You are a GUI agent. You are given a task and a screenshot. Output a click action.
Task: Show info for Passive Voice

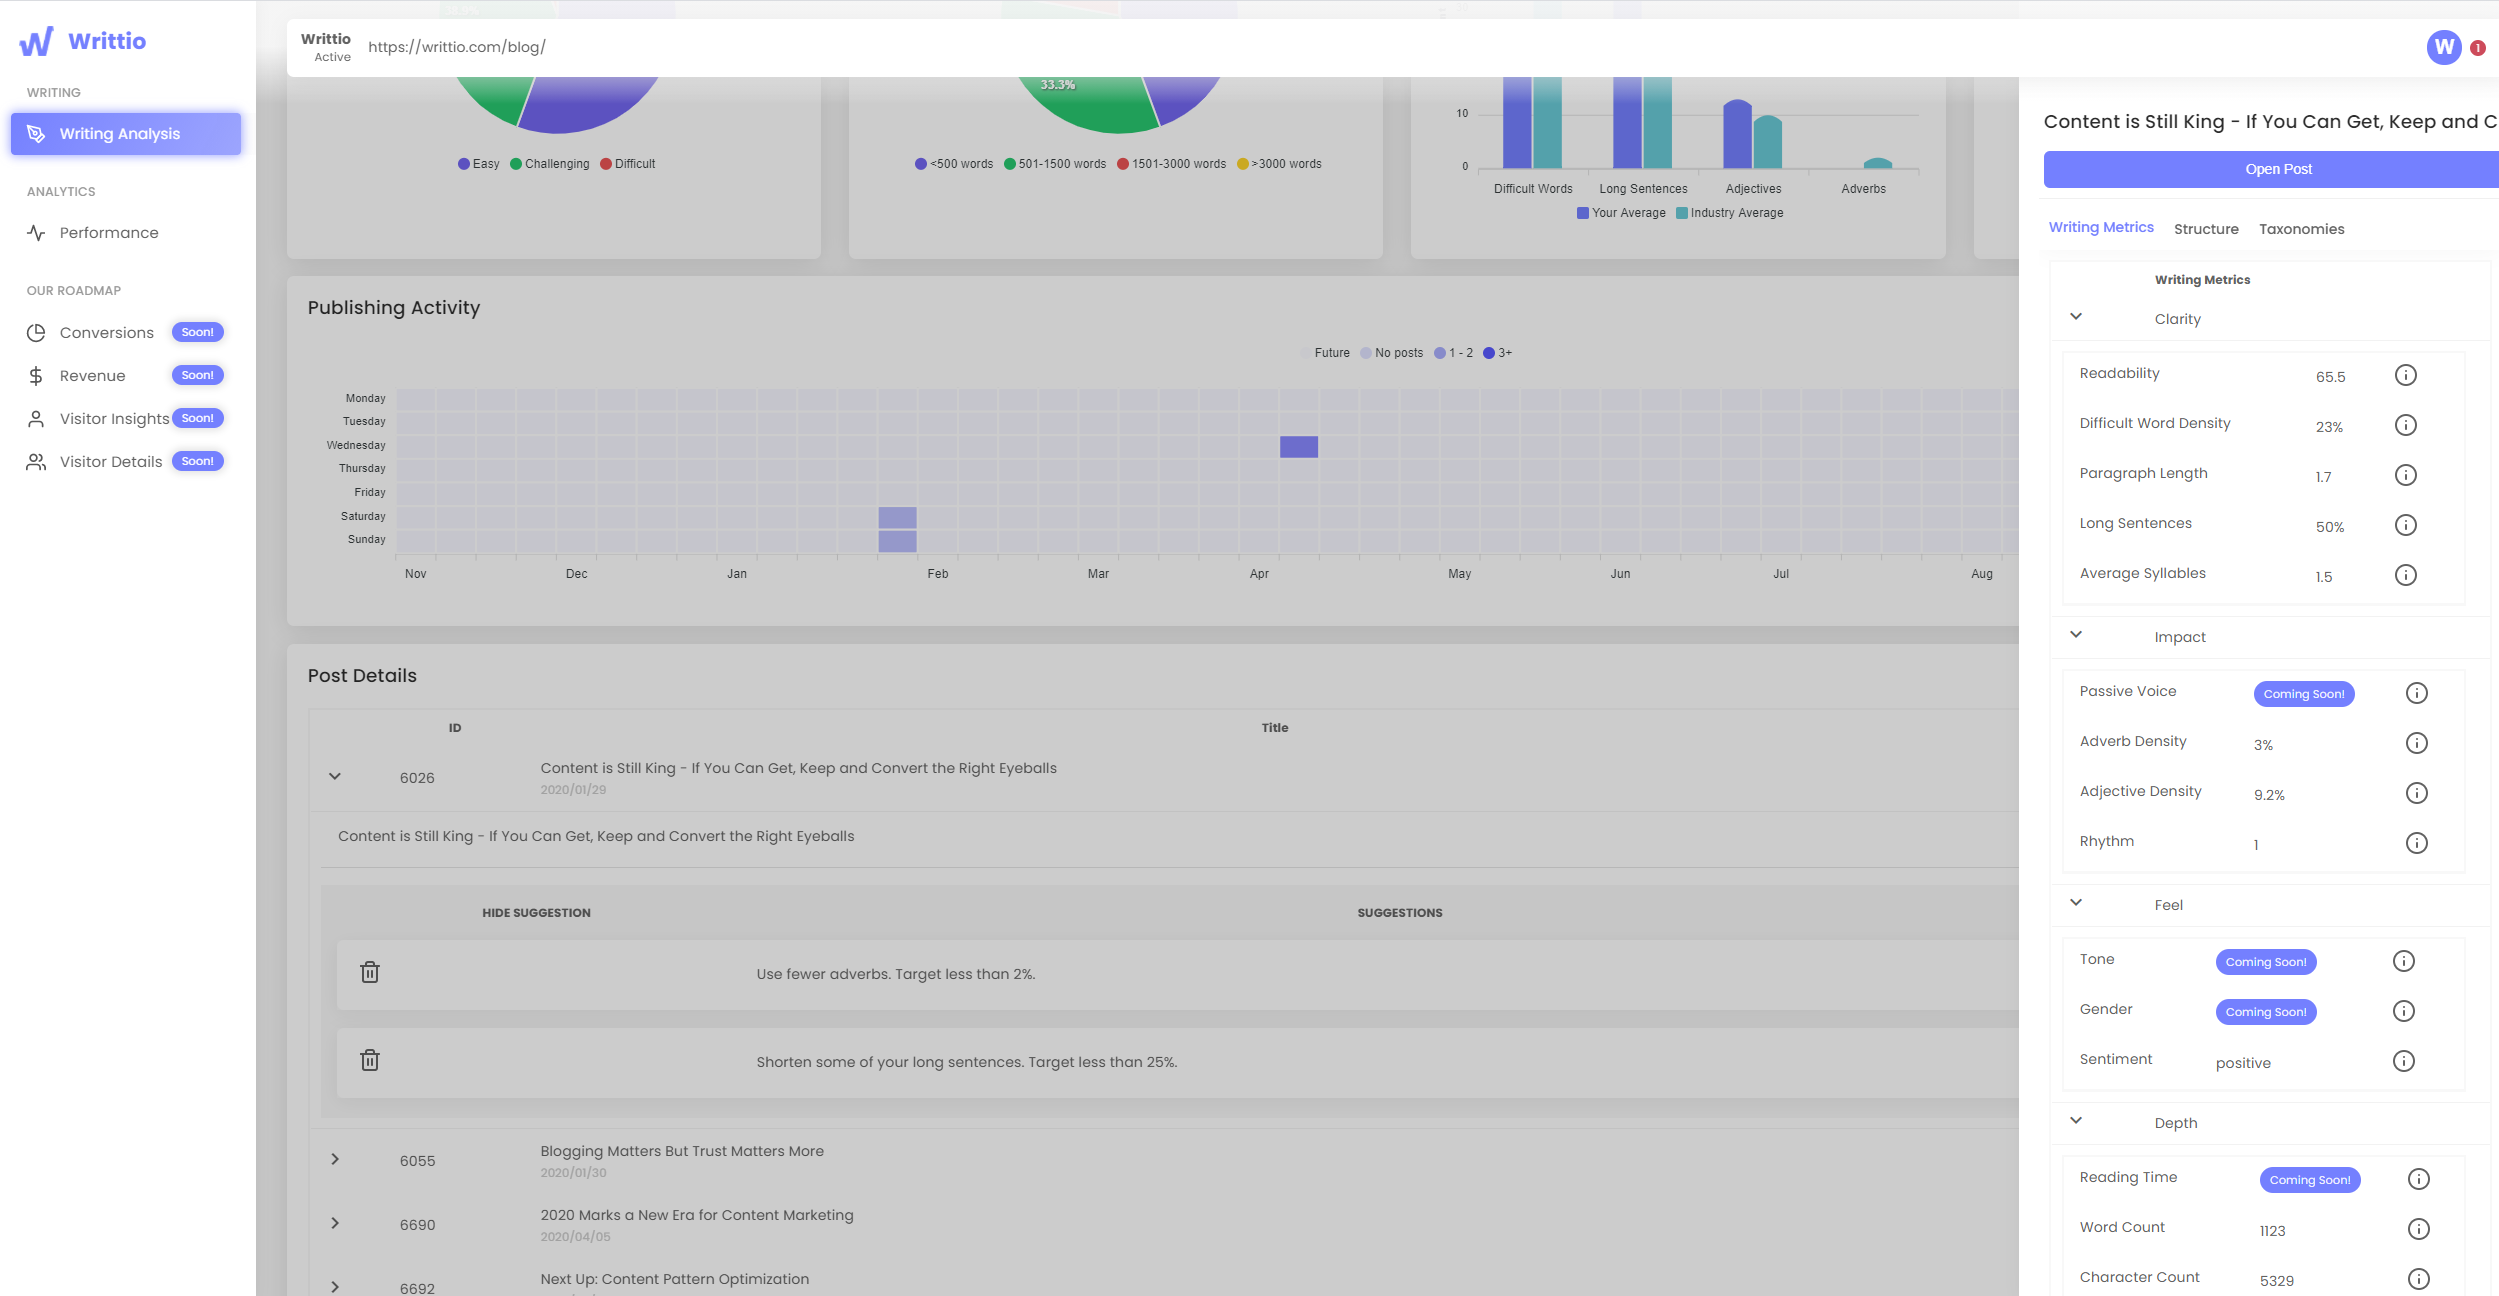[x=2417, y=693]
